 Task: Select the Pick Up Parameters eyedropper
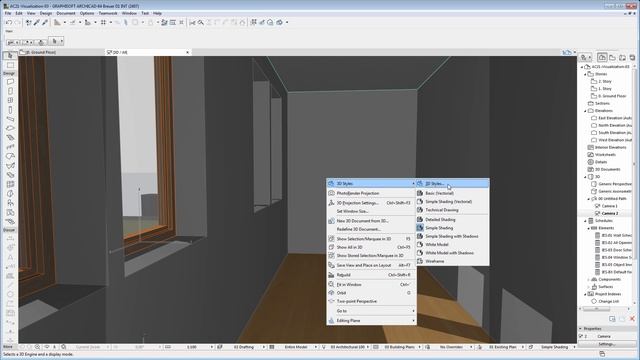click(x=37, y=22)
